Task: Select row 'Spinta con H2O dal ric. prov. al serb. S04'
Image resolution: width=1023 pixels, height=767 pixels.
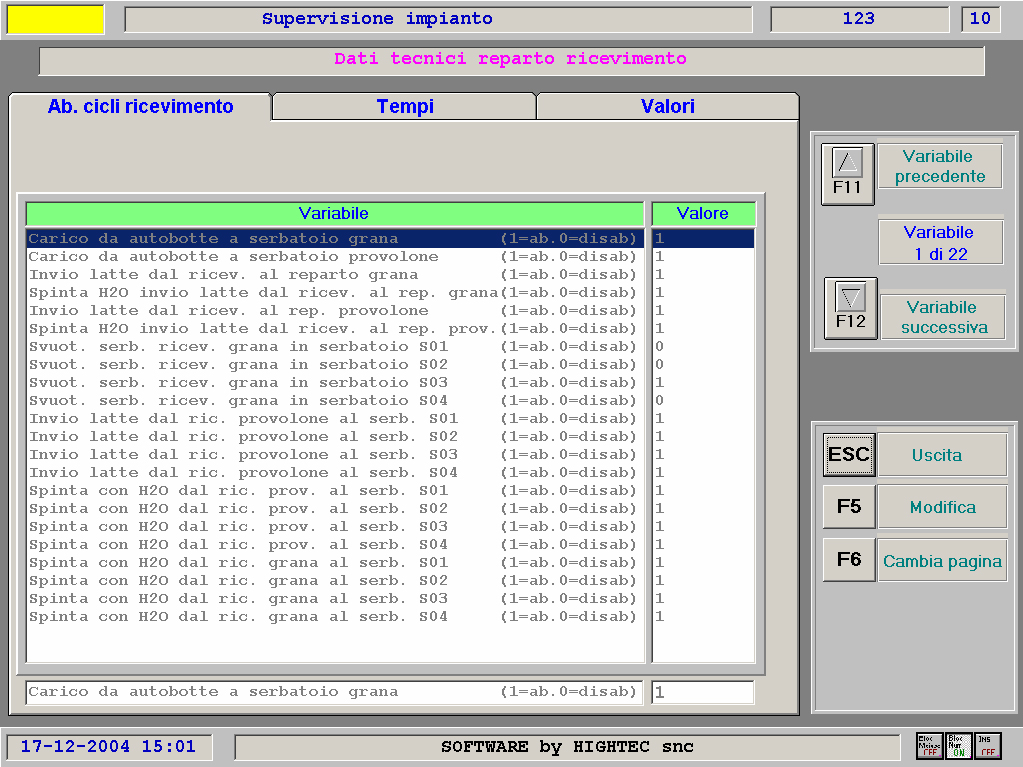Action: pyautogui.click(x=335, y=545)
